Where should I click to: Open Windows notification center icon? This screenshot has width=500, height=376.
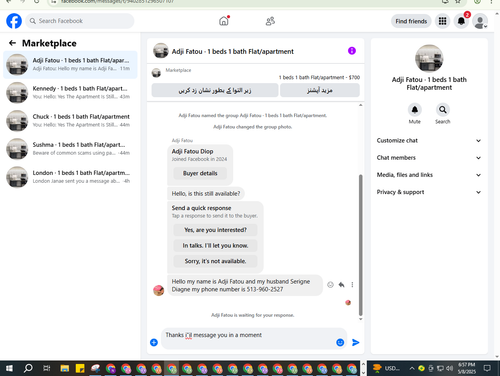pyautogui.click(x=487, y=368)
